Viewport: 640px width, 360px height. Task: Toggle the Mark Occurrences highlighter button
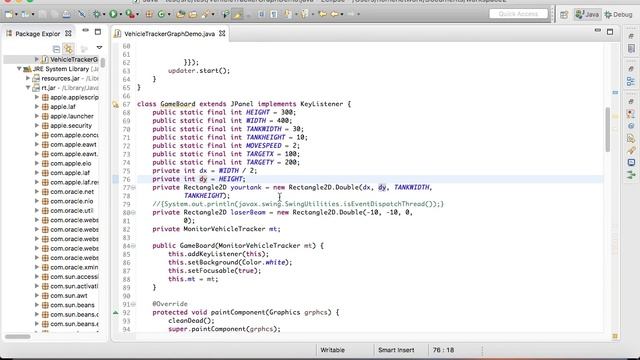[237, 15]
